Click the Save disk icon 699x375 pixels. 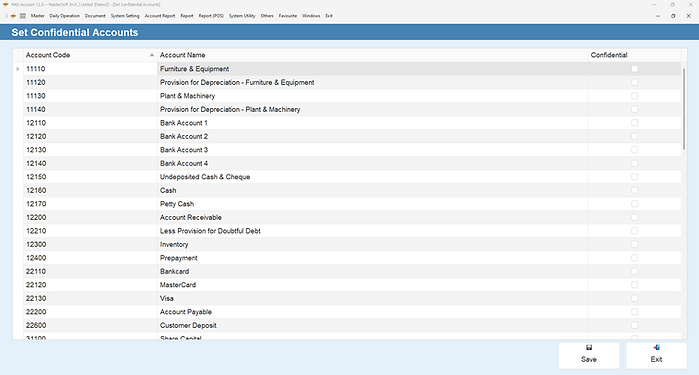[589, 347]
